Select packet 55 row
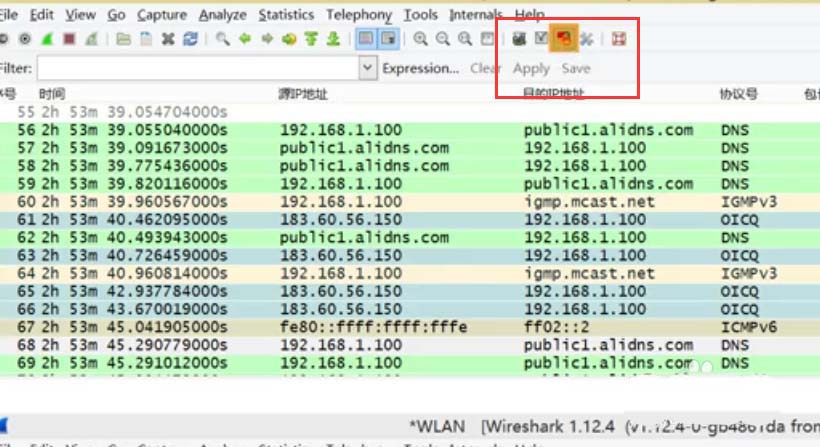Viewport: 820px width, 447px height. pos(410,112)
